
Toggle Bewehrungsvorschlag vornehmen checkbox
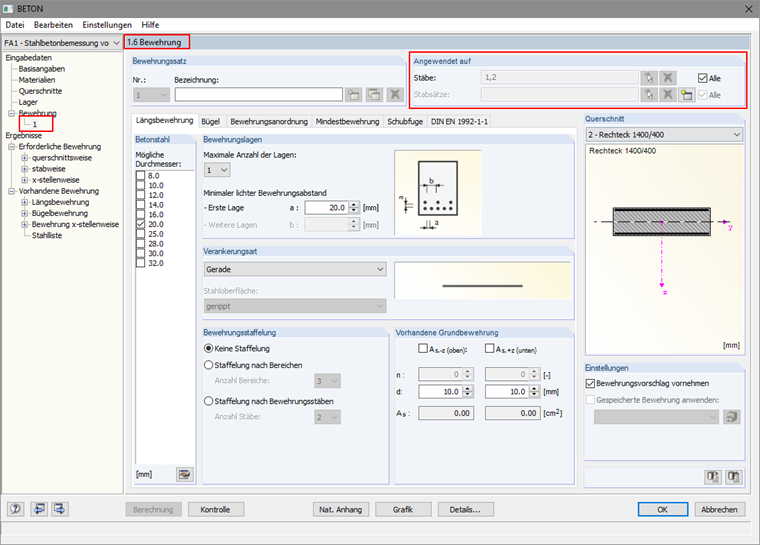coord(590,383)
